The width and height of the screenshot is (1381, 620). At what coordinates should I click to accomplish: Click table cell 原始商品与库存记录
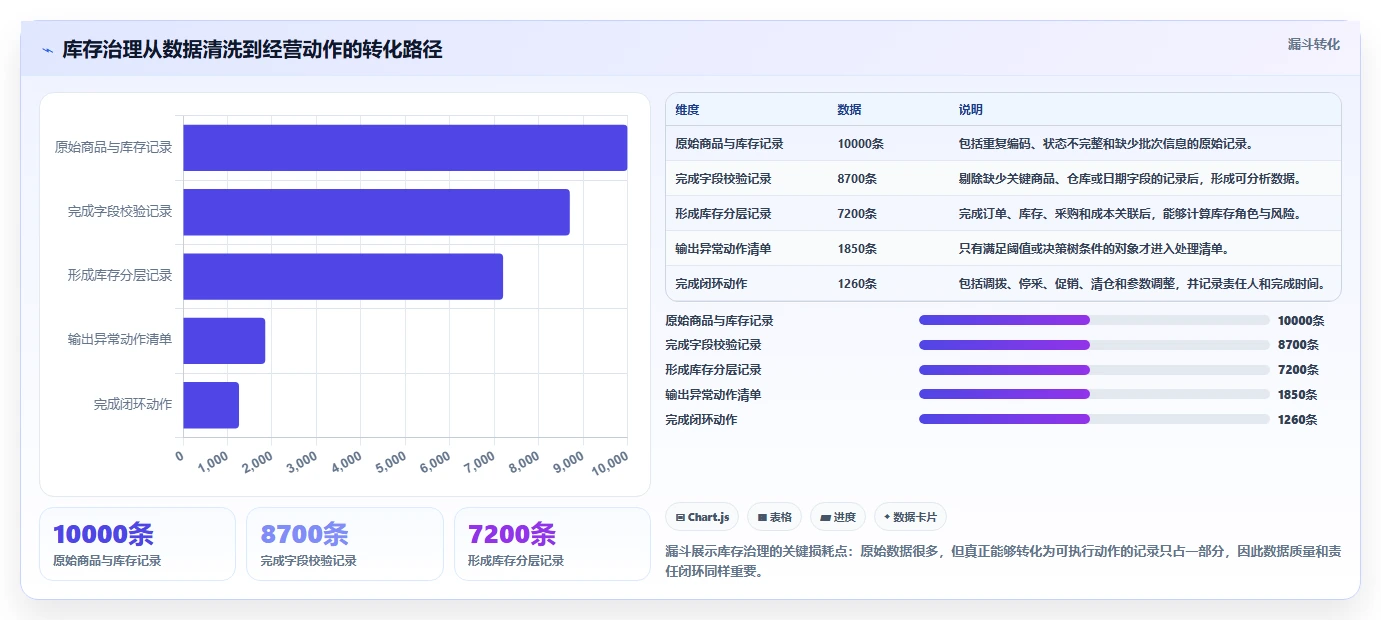click(x=729, y=143)
